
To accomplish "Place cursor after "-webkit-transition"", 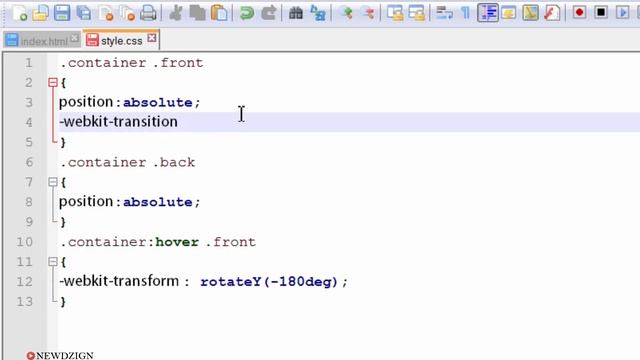I will tap(178, 122).
